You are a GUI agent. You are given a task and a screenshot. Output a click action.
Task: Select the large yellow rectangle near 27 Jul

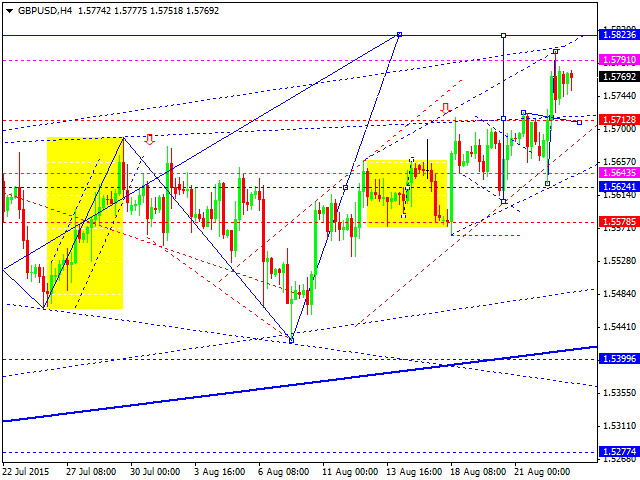coord(85,223)
